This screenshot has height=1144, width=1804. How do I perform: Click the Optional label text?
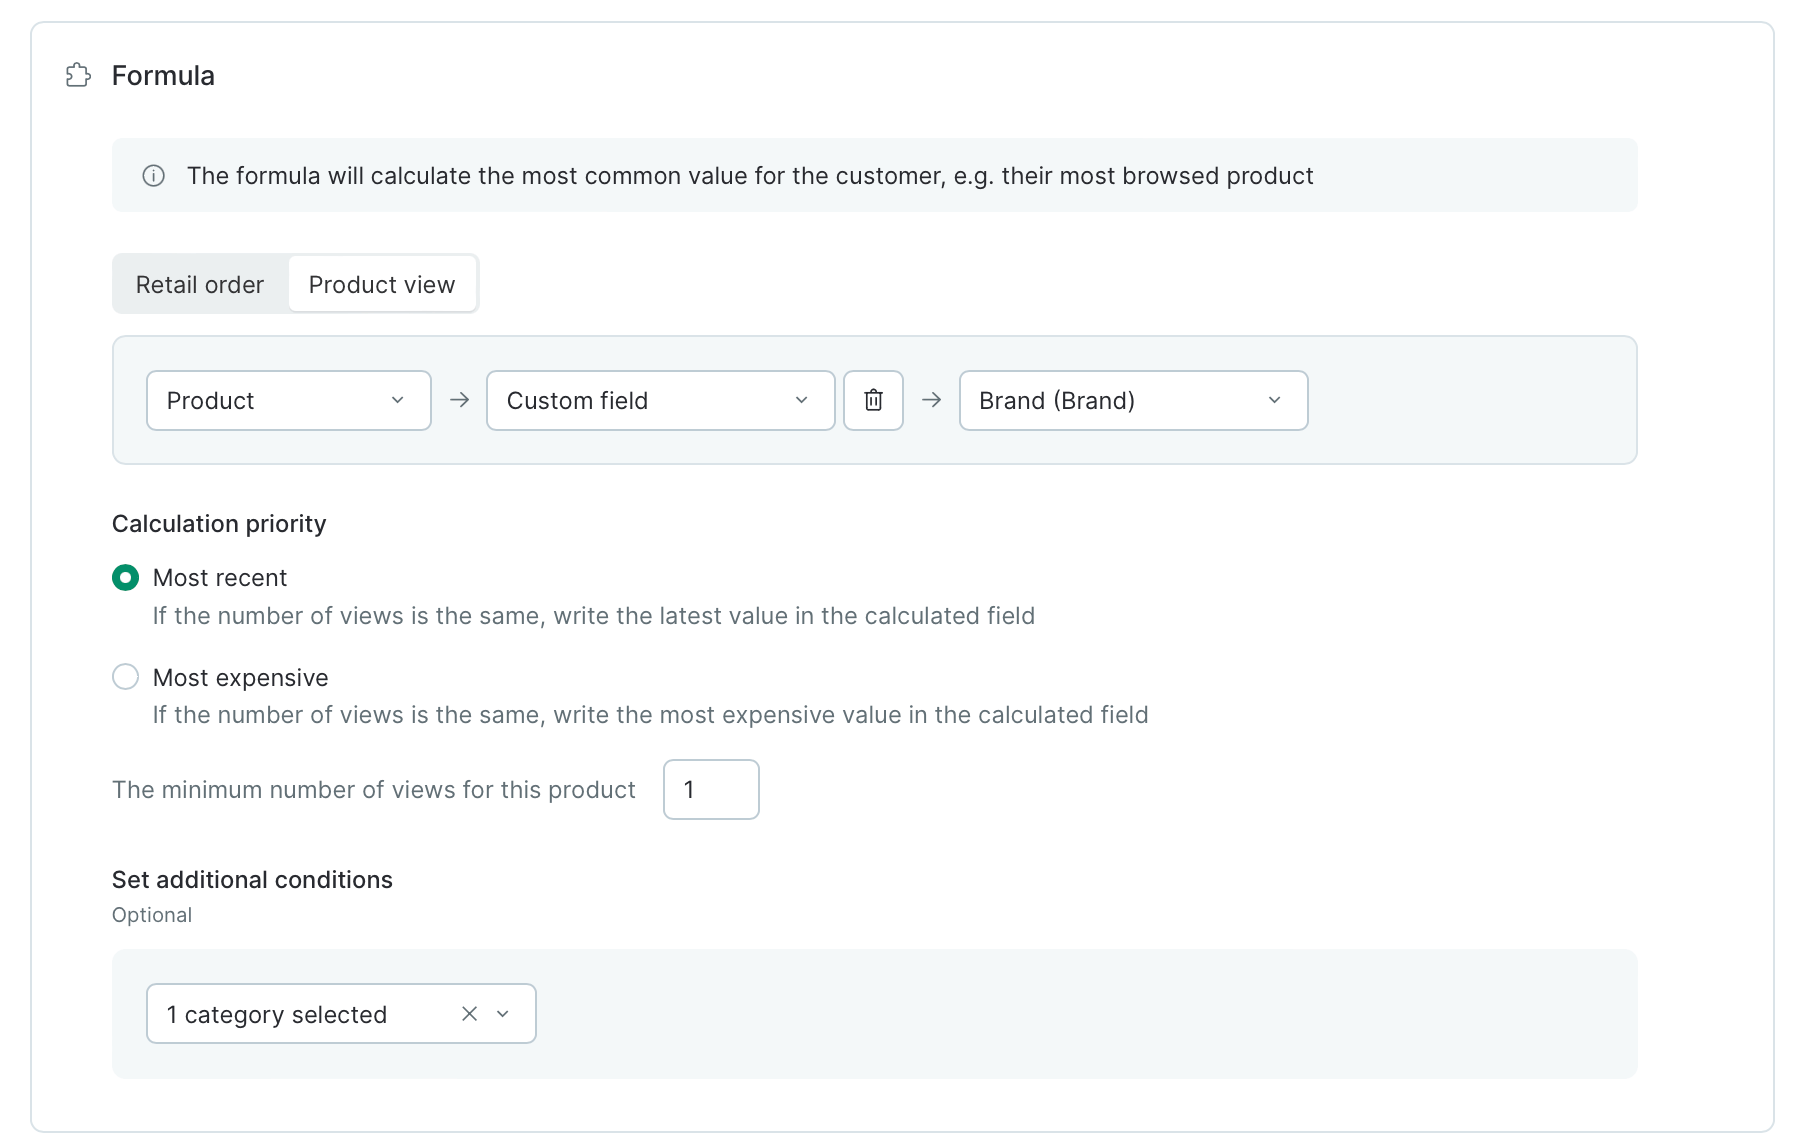tap(152, 915)
